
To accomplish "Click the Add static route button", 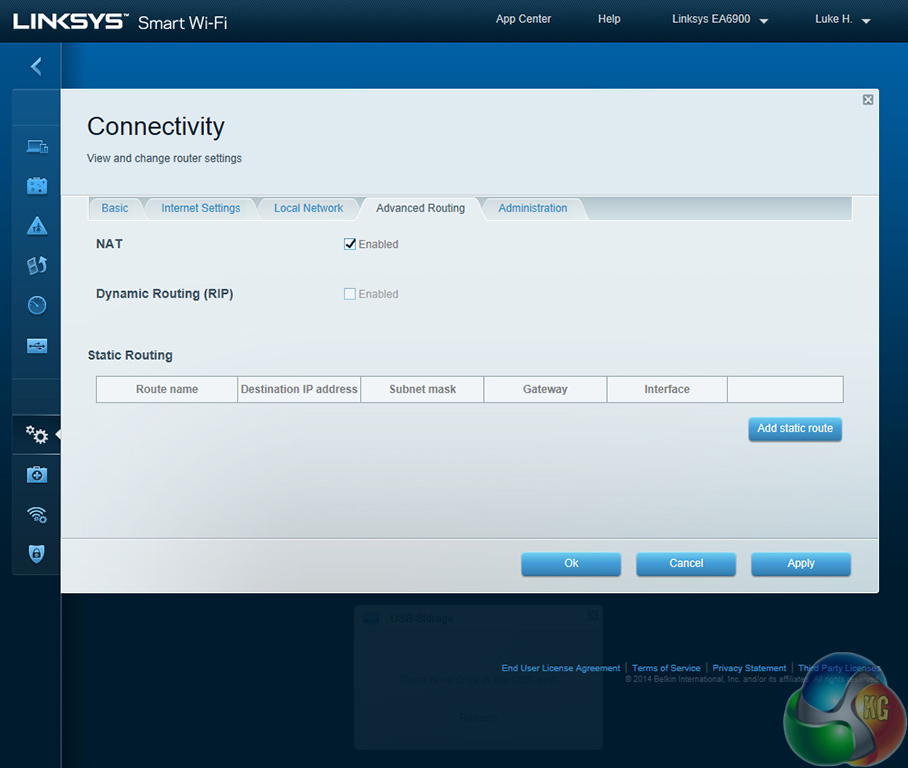I will pyautogui.click(x=795, y=428).
